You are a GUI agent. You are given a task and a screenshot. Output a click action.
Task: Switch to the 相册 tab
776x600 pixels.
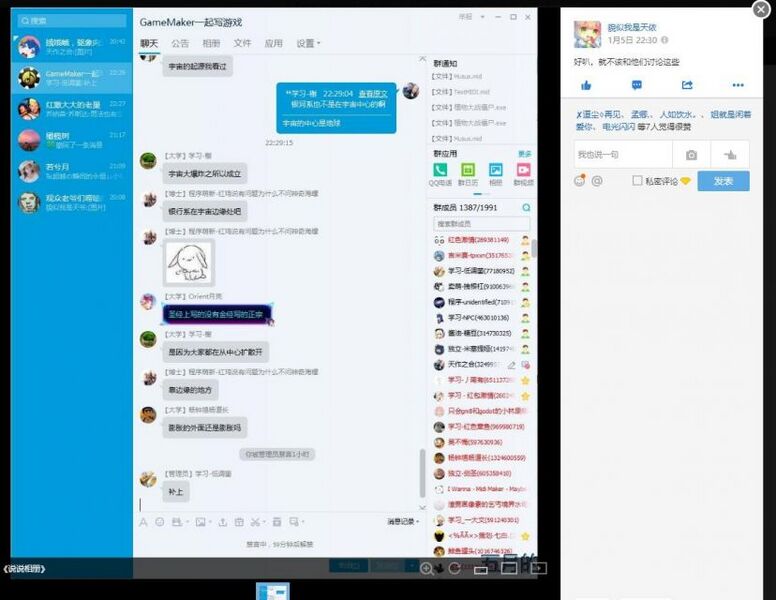tap(211, 44)
